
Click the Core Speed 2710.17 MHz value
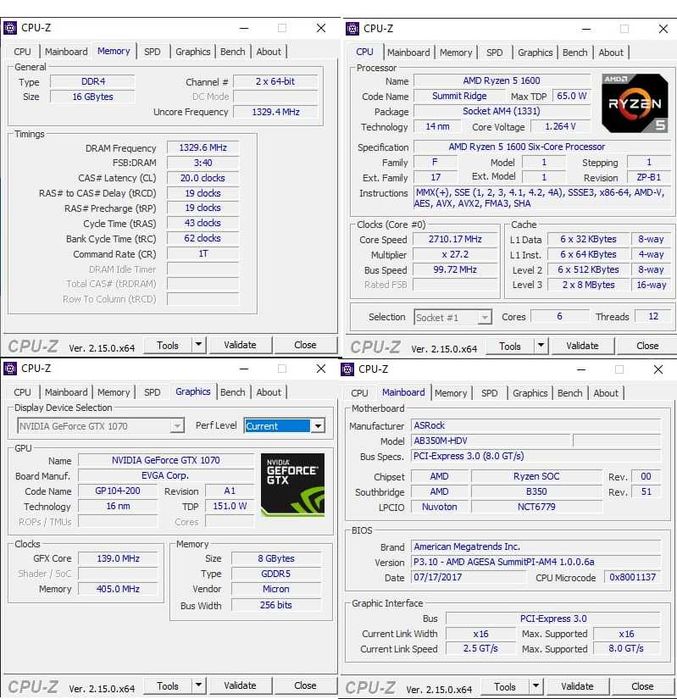pyautogui.click(x=455, y=239)
